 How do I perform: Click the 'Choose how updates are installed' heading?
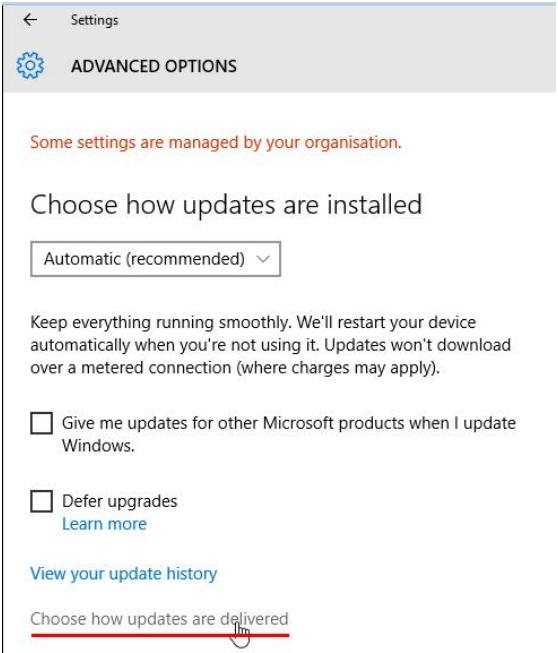click(226, 204)
